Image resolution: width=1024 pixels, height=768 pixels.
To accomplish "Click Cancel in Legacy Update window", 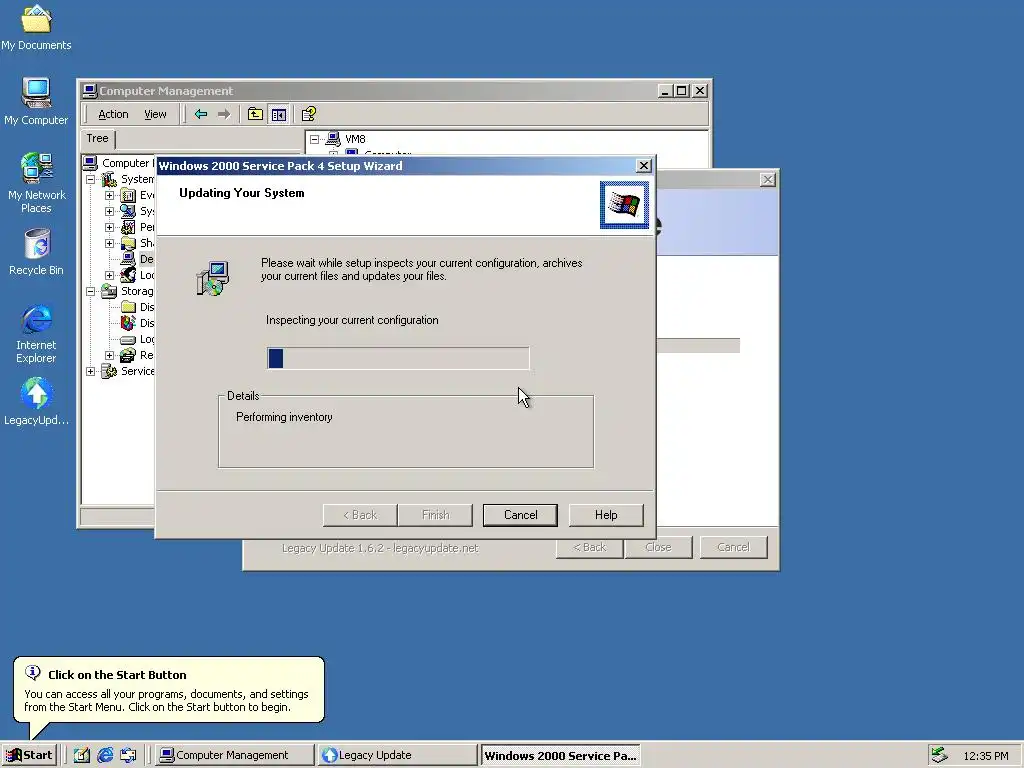I will (733, 547).
